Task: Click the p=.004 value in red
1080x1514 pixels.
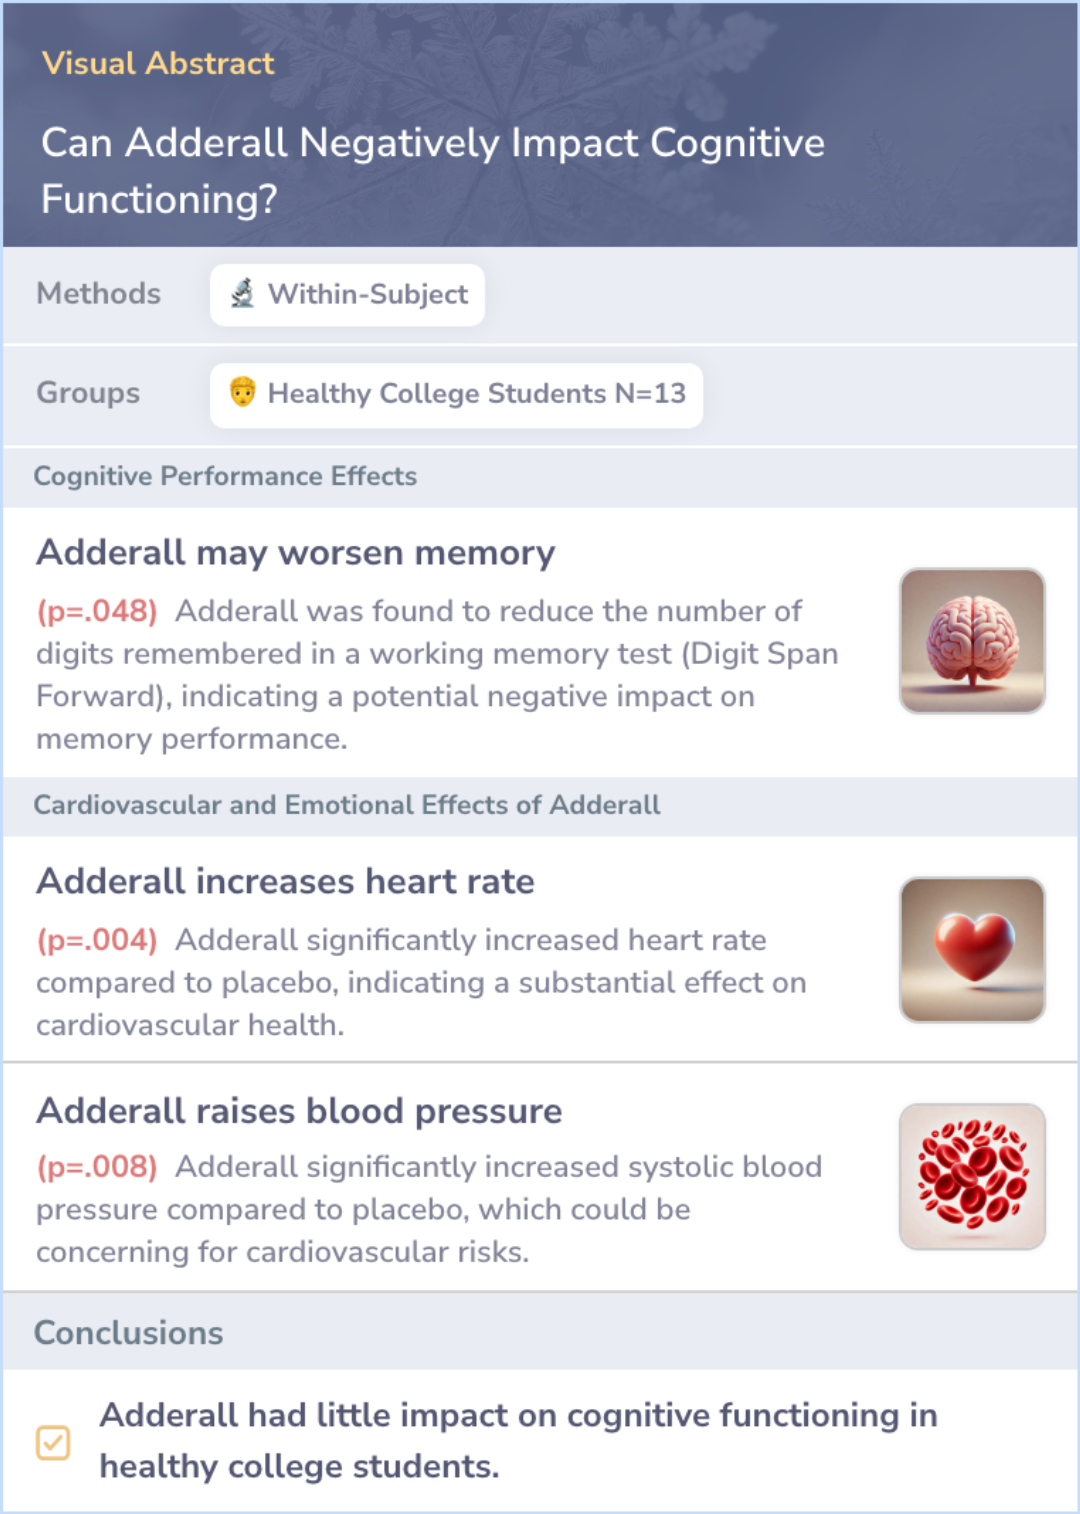Action: pyautogui.click(x=97, y=940)
